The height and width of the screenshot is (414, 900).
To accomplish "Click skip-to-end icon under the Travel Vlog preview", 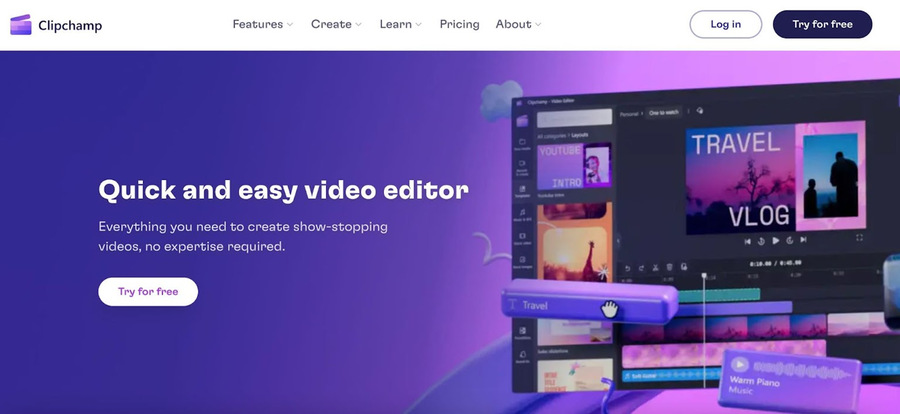I will [804, 240].
